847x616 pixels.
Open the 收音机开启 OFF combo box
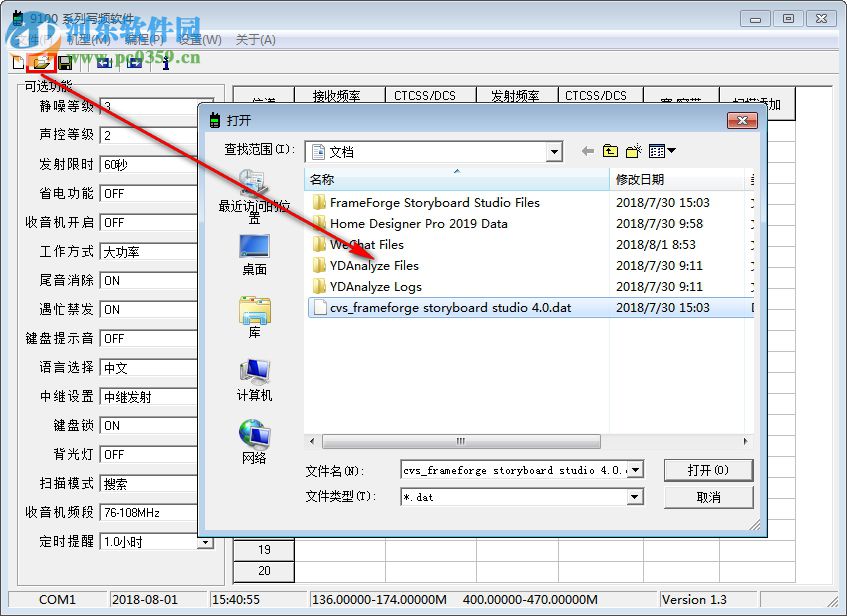tap(149, 223)
